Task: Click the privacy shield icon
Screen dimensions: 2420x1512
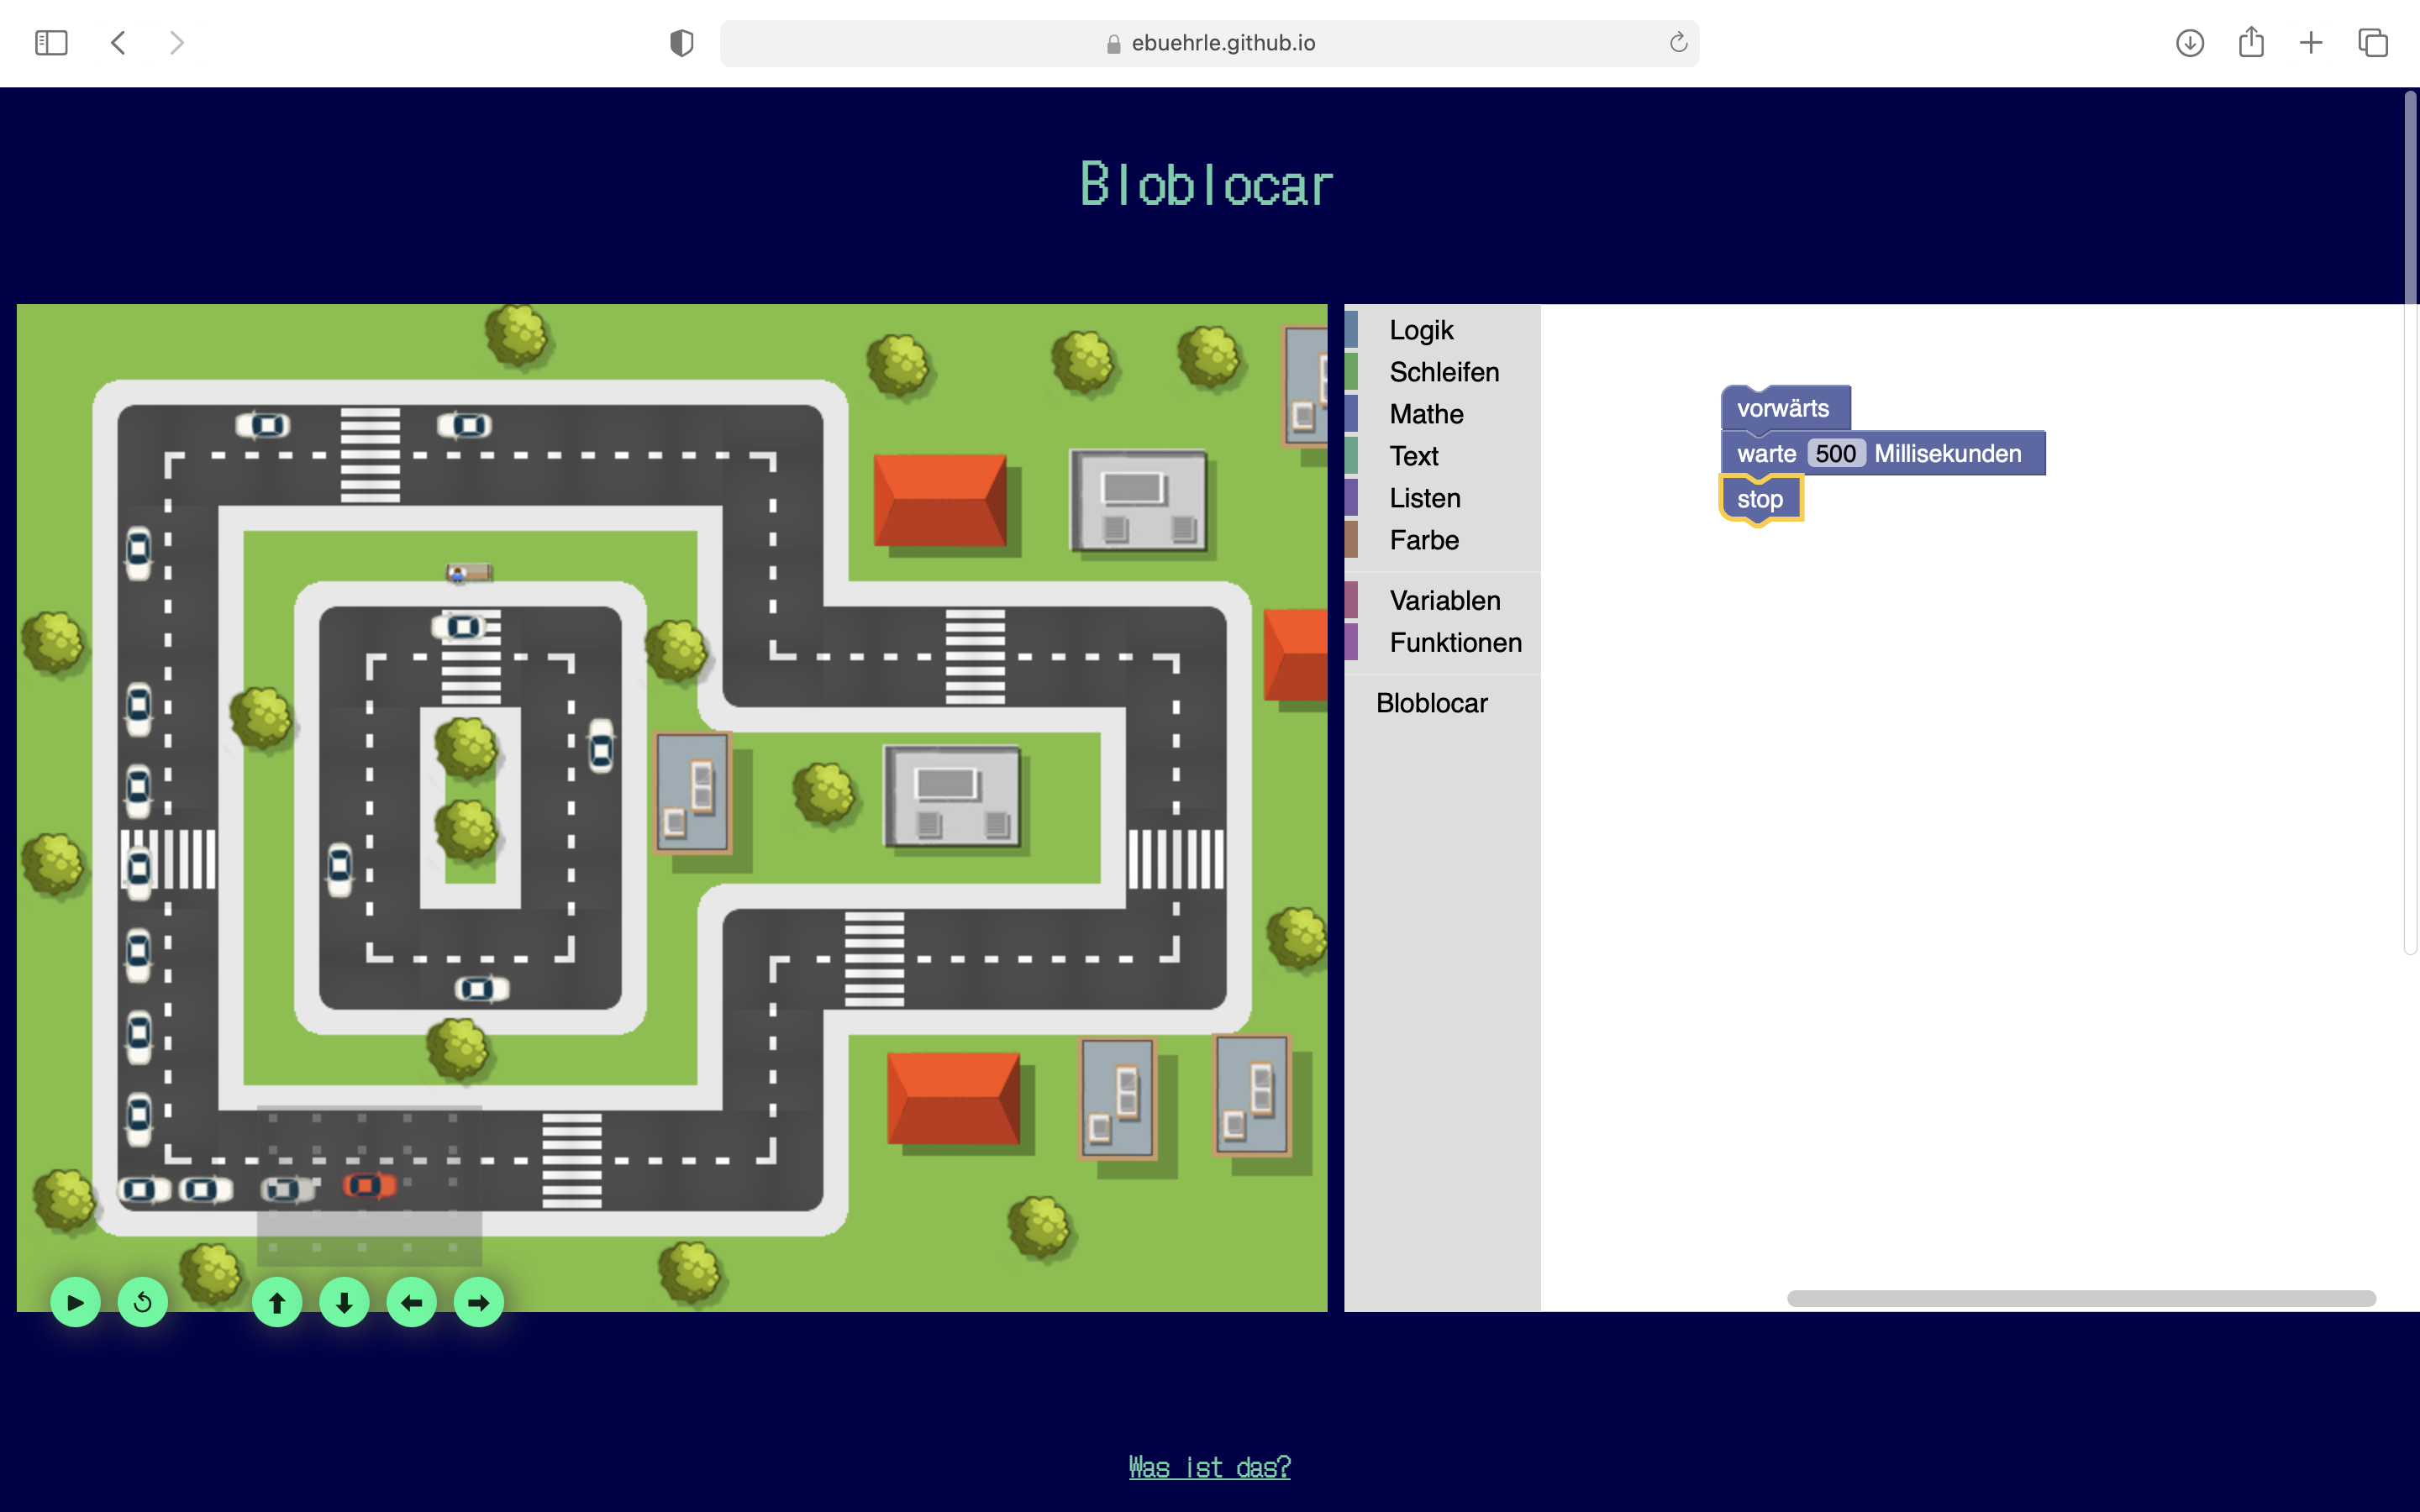Action: click(x=681, y=43)
